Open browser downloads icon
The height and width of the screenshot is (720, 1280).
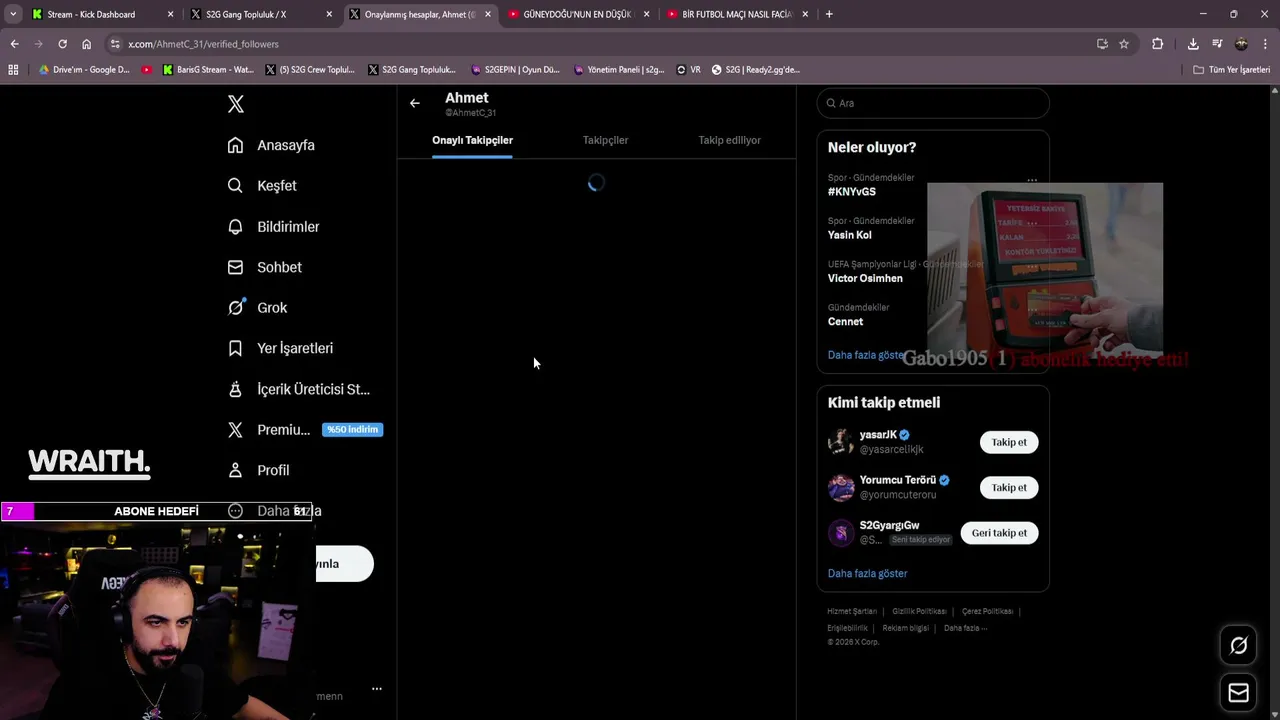point(1193,44)
